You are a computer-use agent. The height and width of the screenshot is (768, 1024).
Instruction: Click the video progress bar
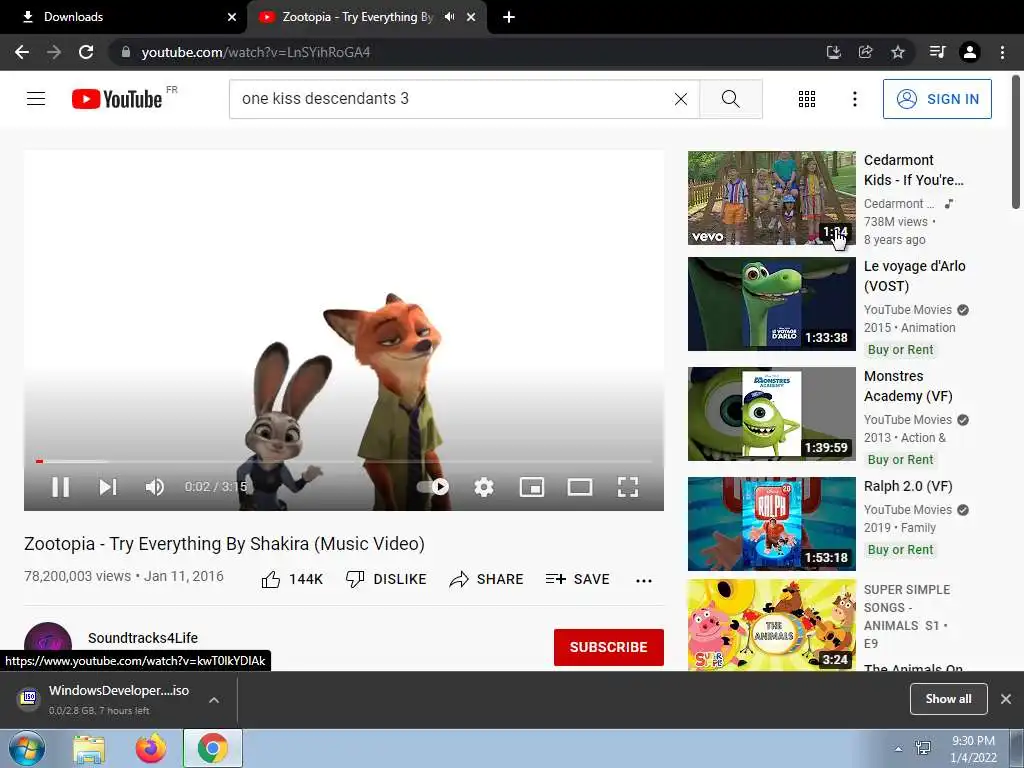(344, 461)
